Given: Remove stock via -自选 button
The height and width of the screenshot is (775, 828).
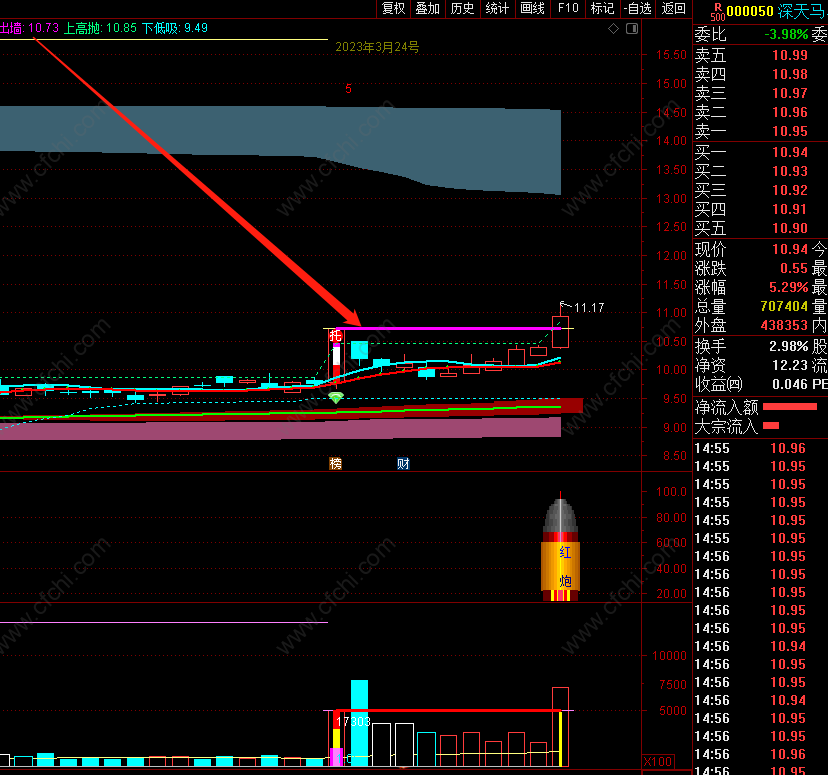Looking at the screenshot, I should coord(637,8).
